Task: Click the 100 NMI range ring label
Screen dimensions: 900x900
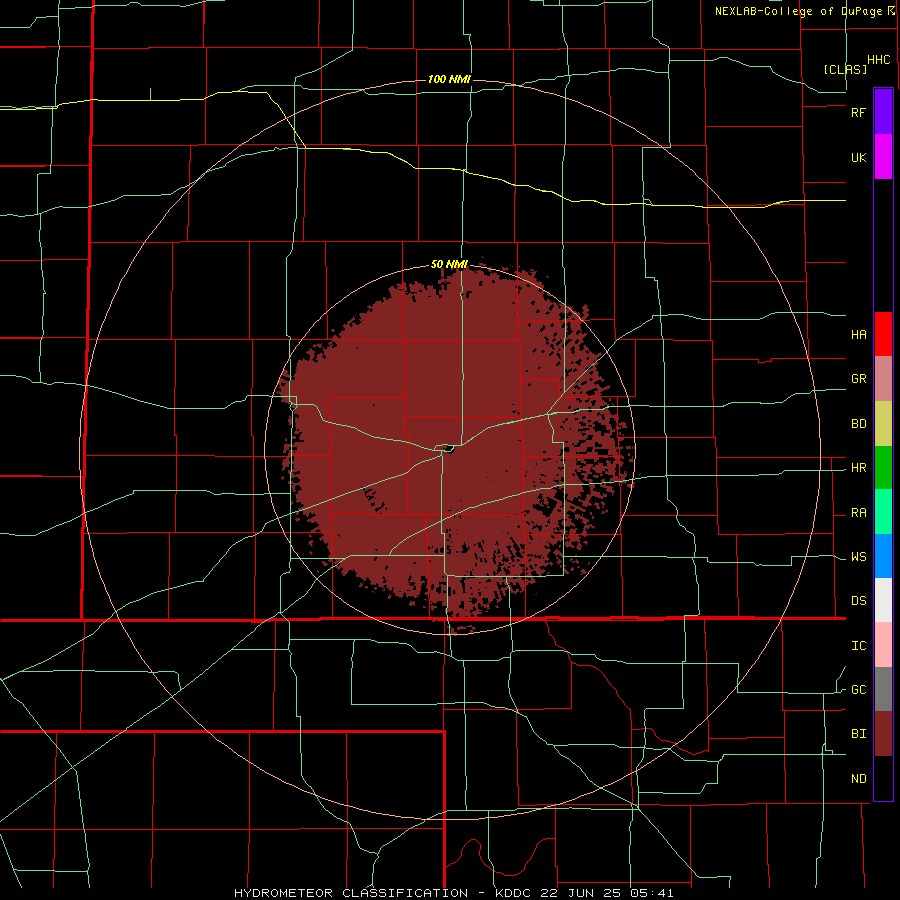Action: [449, 79]
